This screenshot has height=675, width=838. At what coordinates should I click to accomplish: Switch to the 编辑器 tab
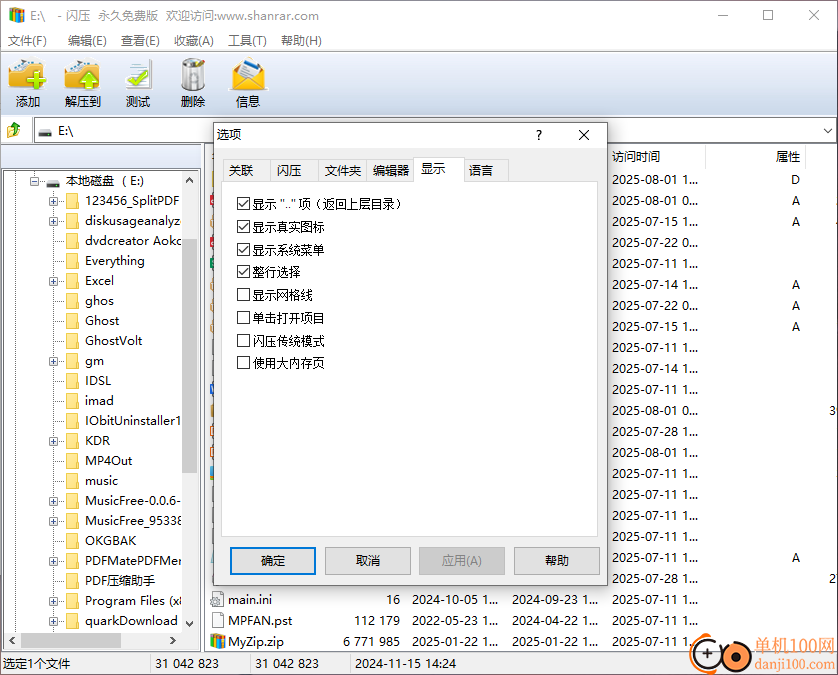[x=391, y=170]
